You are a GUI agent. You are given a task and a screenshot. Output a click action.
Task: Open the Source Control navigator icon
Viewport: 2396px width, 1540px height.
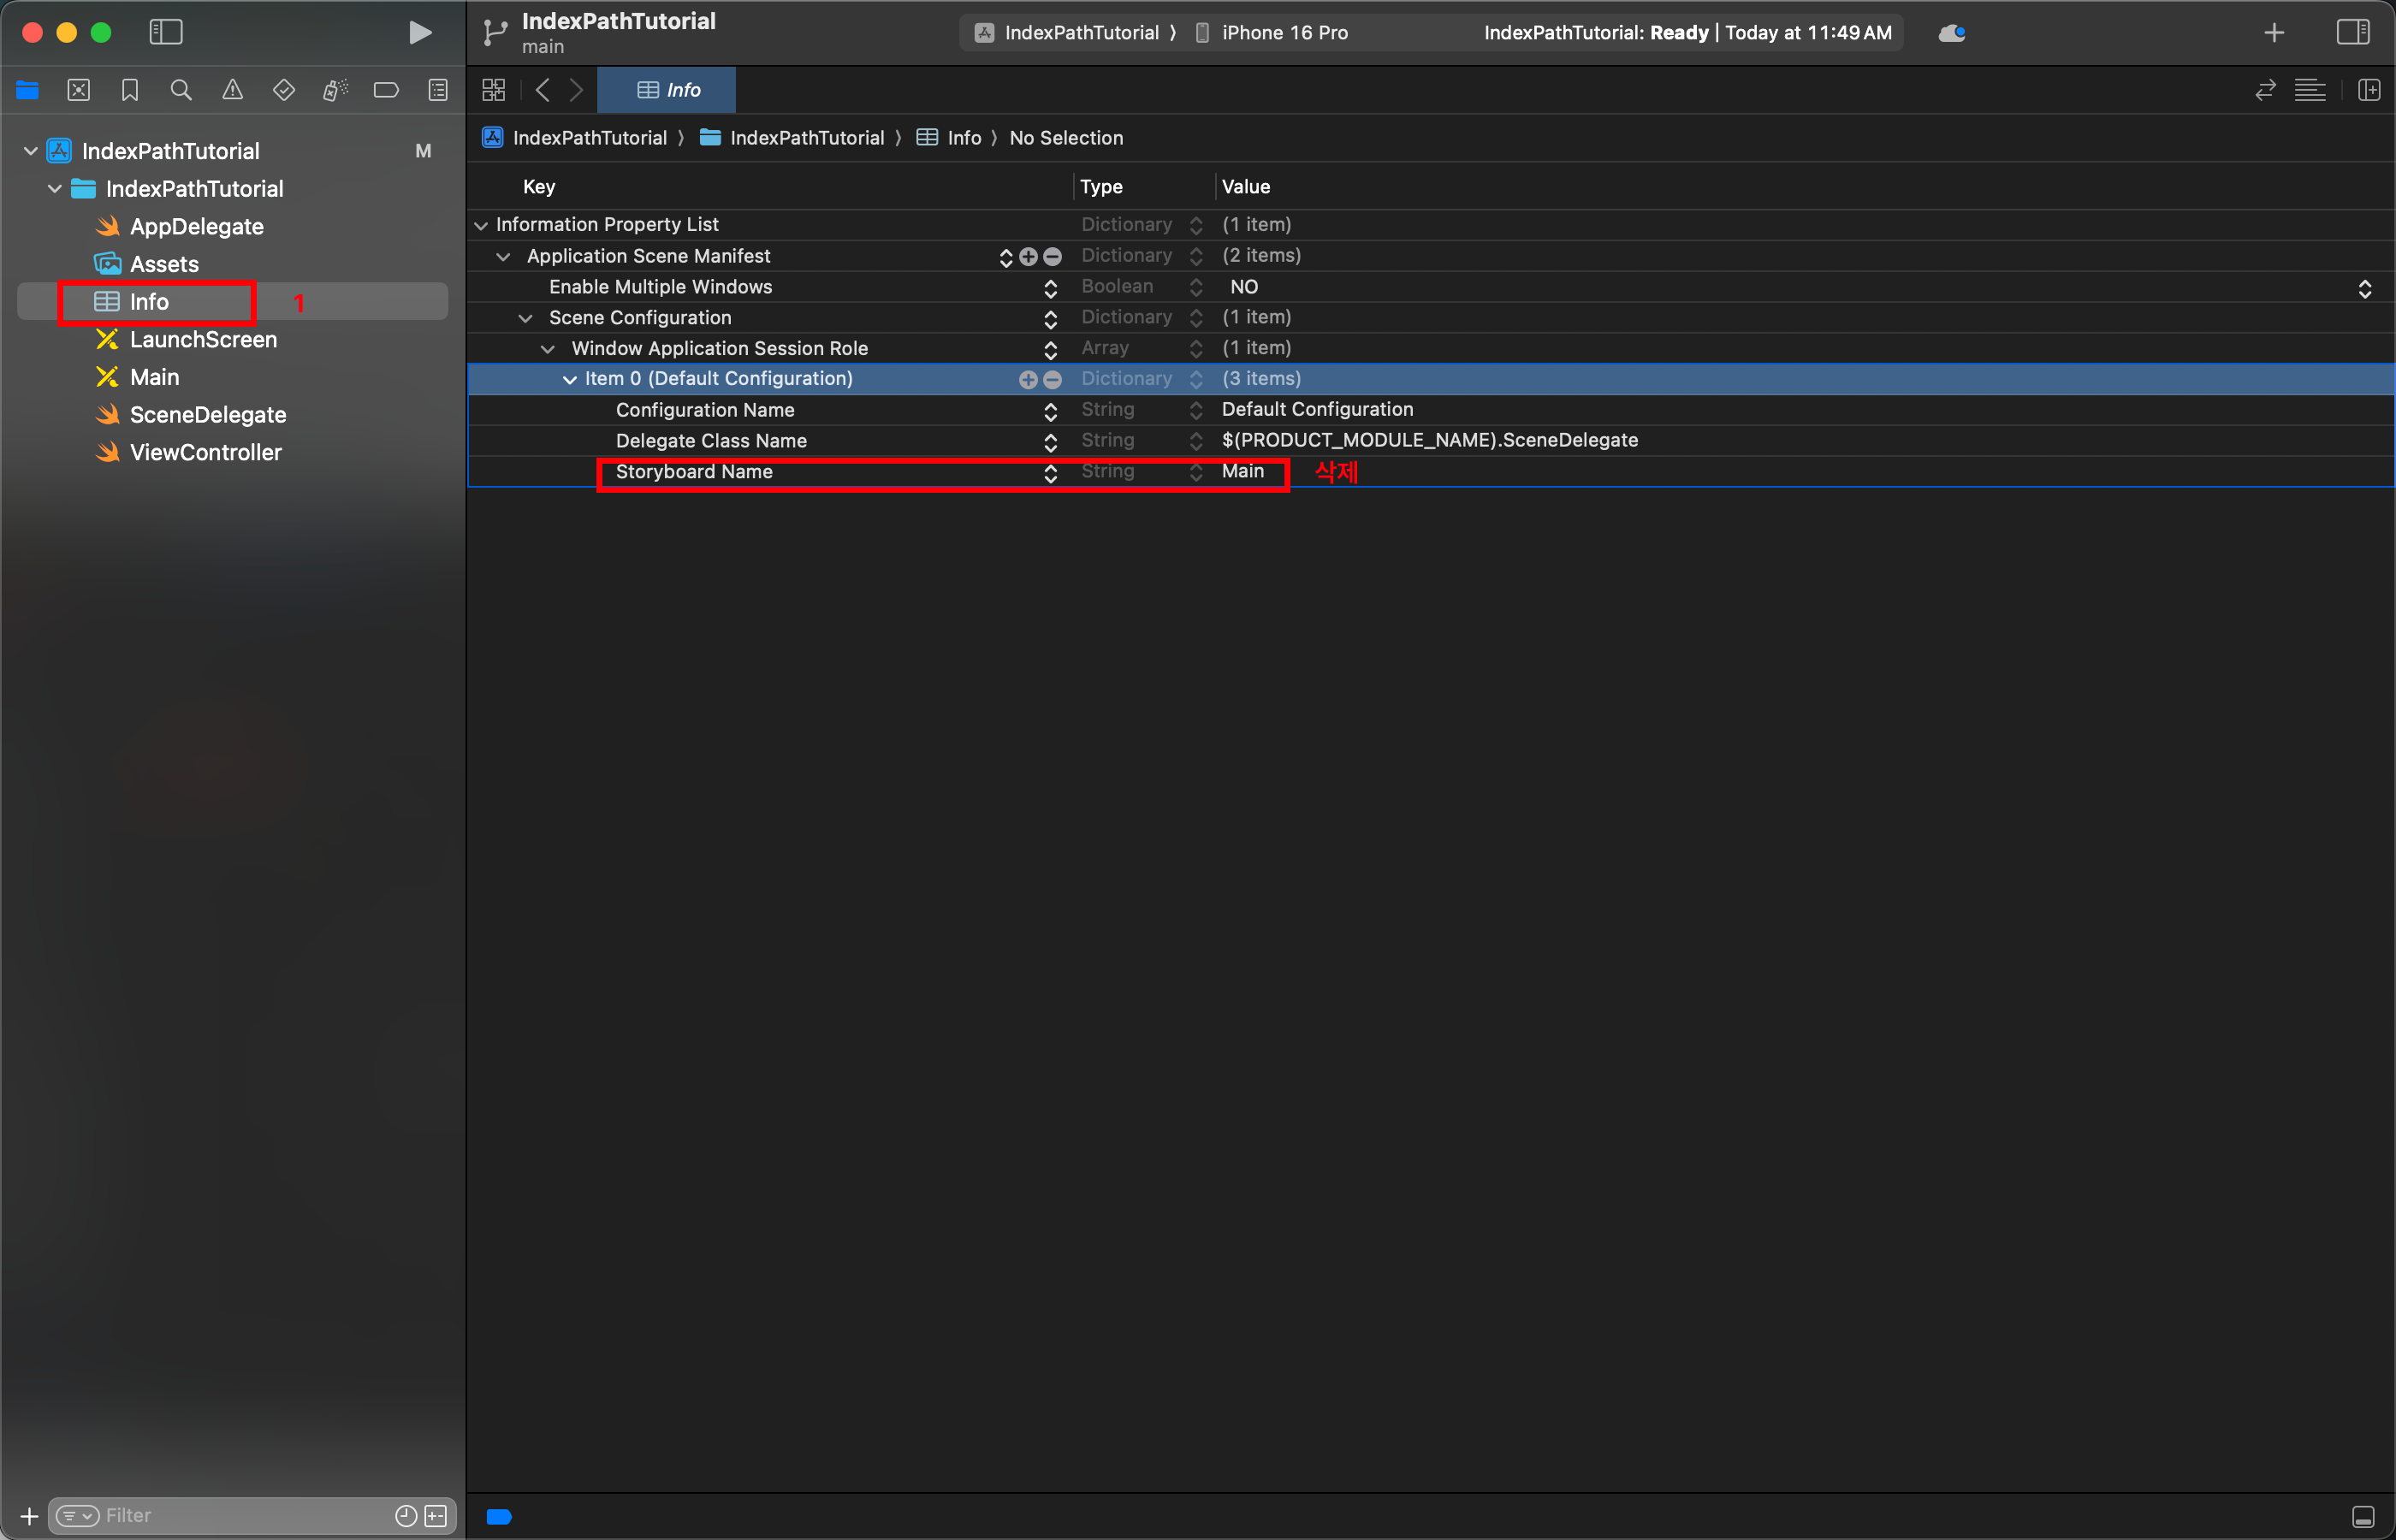tap(79, 90)
